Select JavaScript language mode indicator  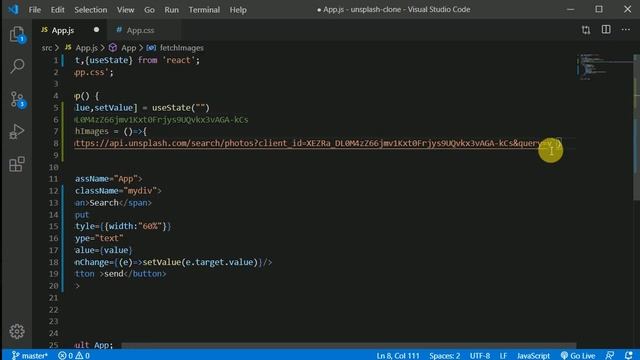[533, 356]
